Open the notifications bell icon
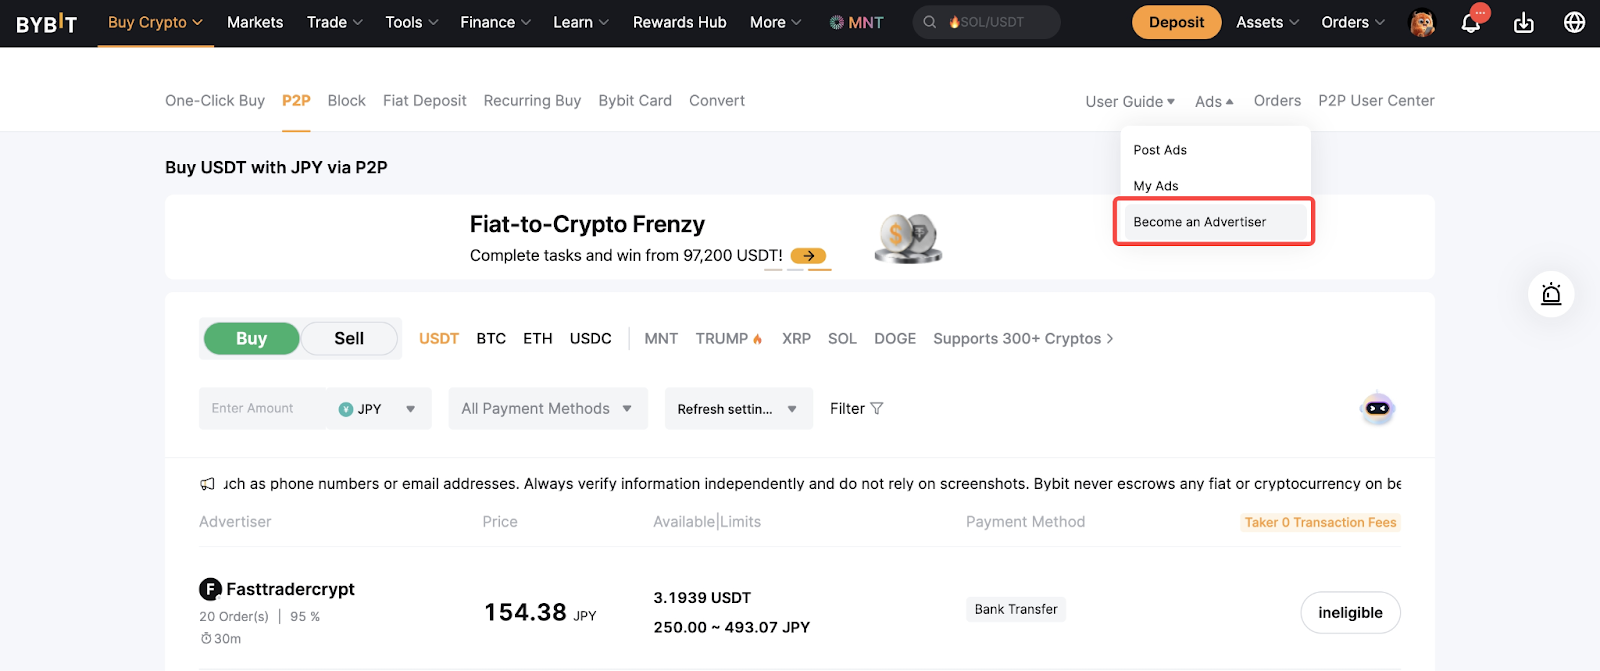This screenshot has height=671, width=1600. point(1470,23)
